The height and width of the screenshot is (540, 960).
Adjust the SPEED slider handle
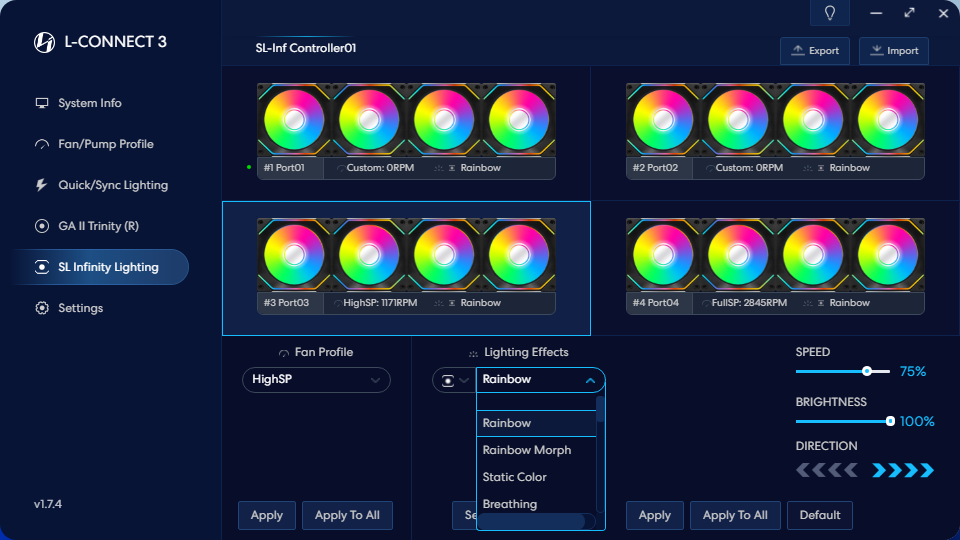[x=867, y=371]
